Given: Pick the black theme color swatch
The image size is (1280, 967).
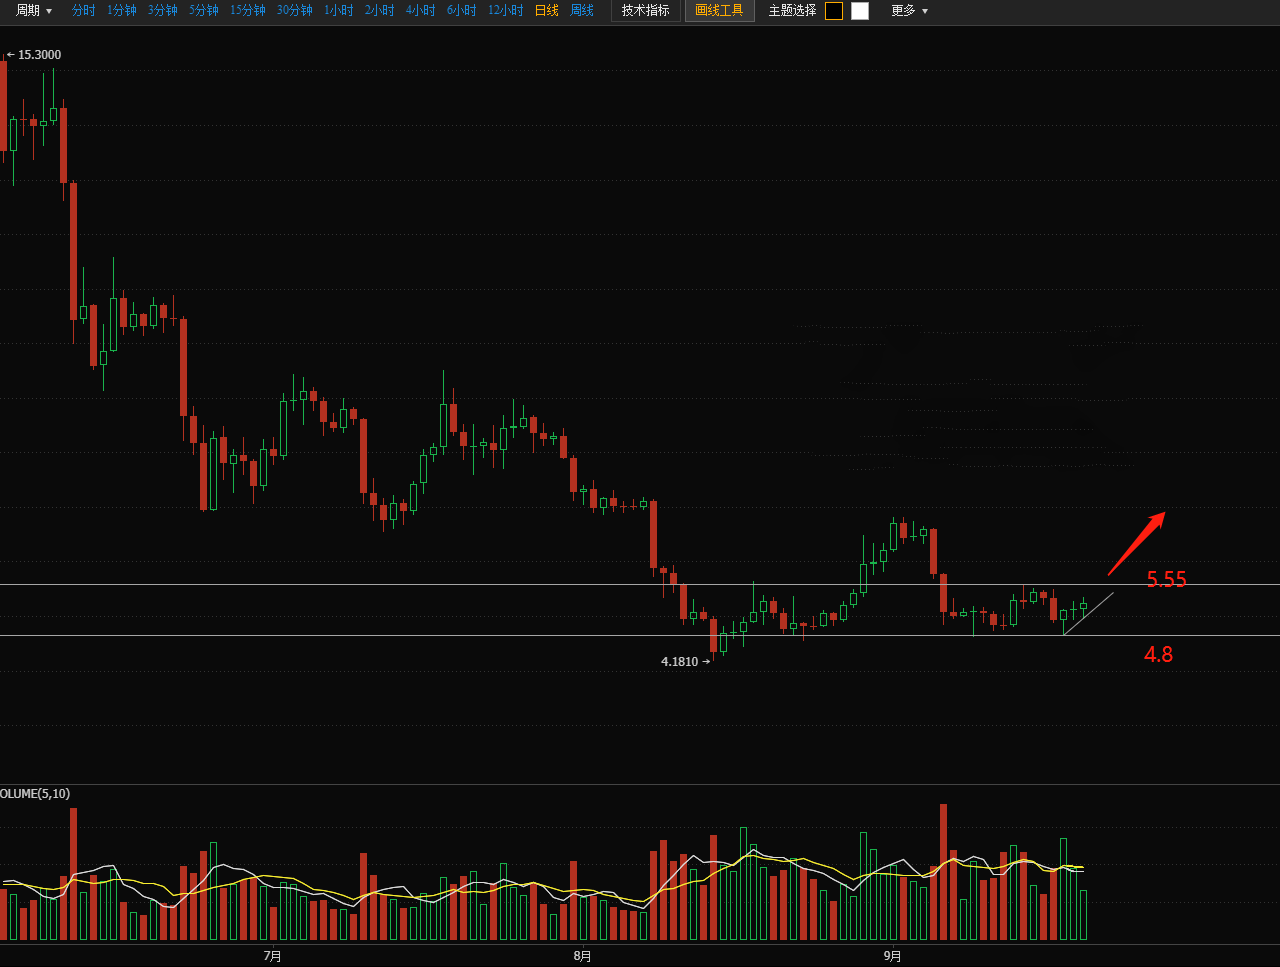Looking at the screenshot, I should (x=834, y=11).
